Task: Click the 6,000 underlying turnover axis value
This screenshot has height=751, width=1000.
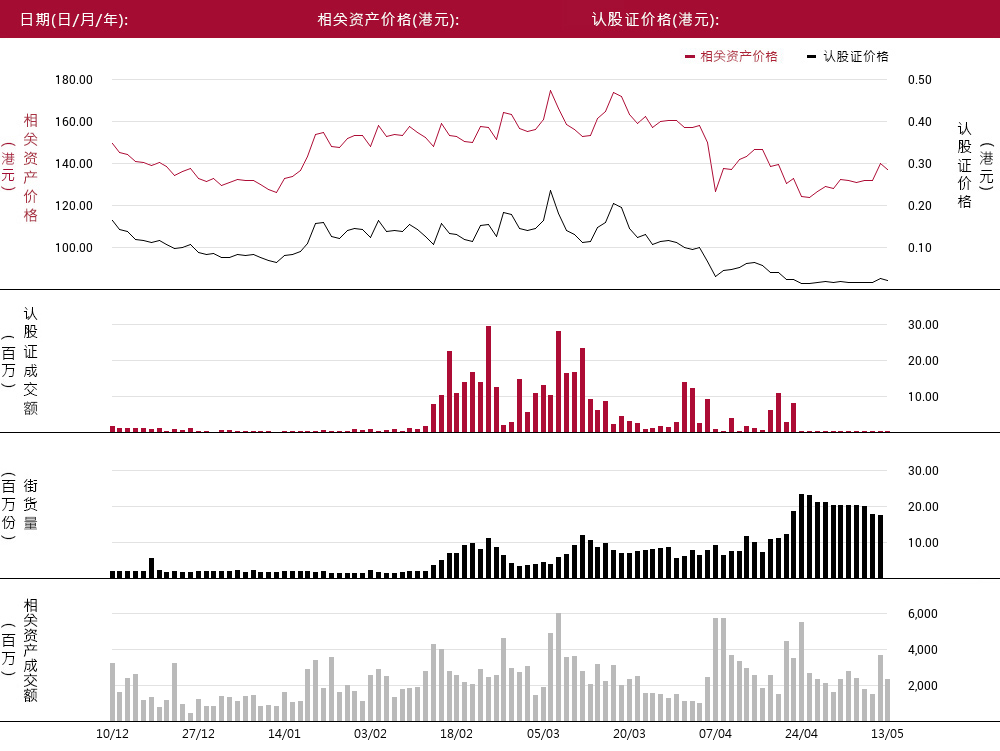Action: tap(923, 614)
